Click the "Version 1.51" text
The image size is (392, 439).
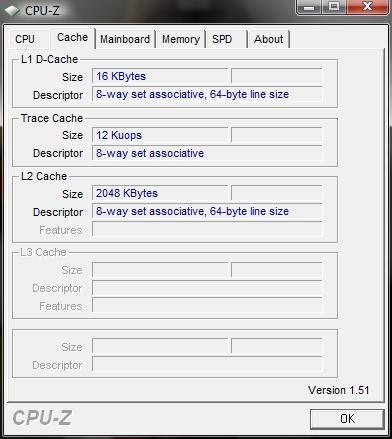click(338, 390)
